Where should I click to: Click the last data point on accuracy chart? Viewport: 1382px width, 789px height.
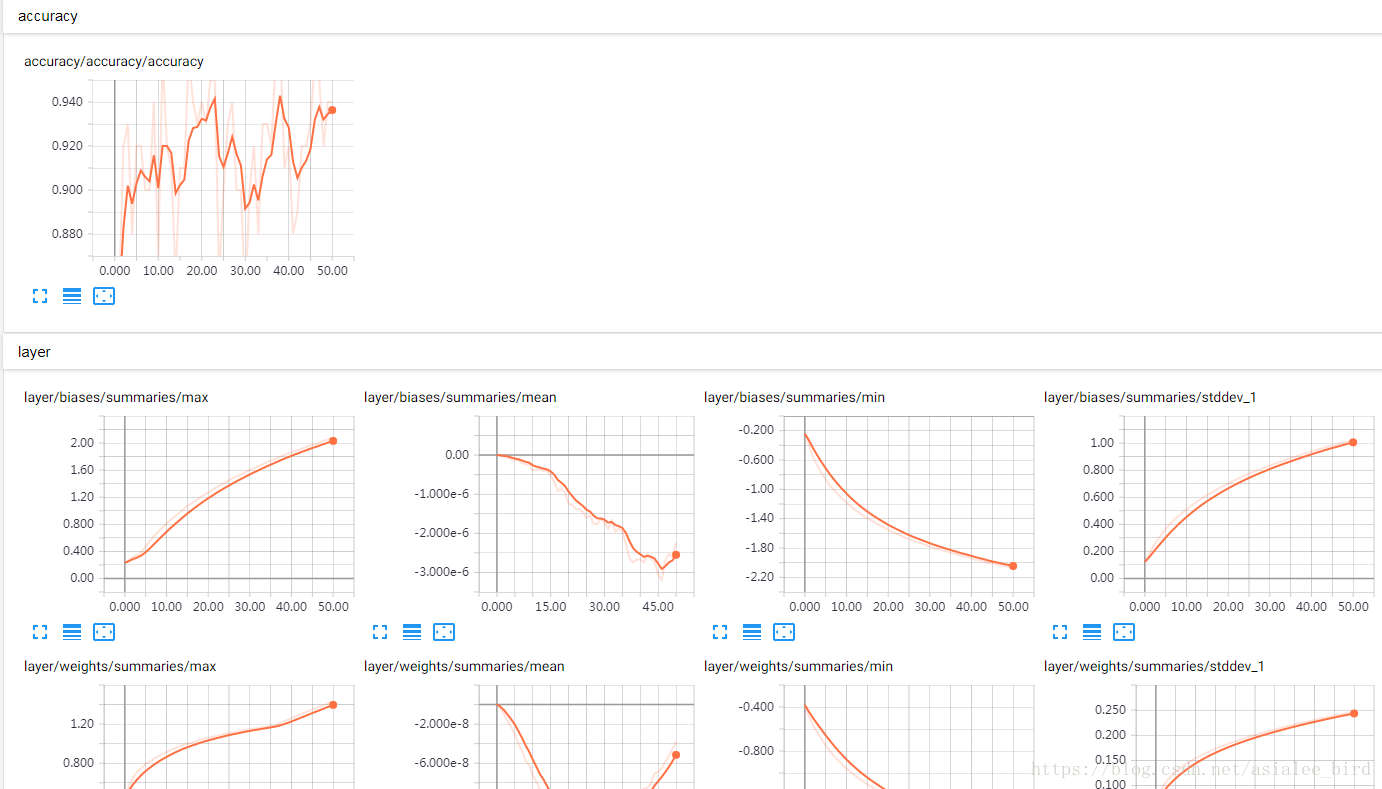332,110
